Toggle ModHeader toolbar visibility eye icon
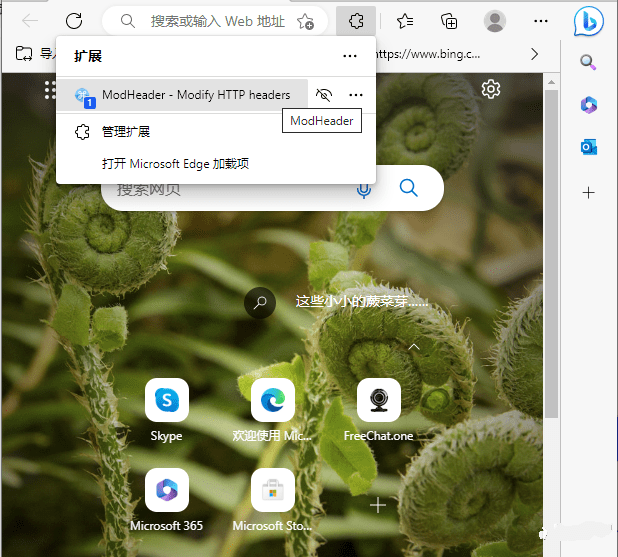The height and width of the screenshot is (557, 618). [x=323, y=95]
